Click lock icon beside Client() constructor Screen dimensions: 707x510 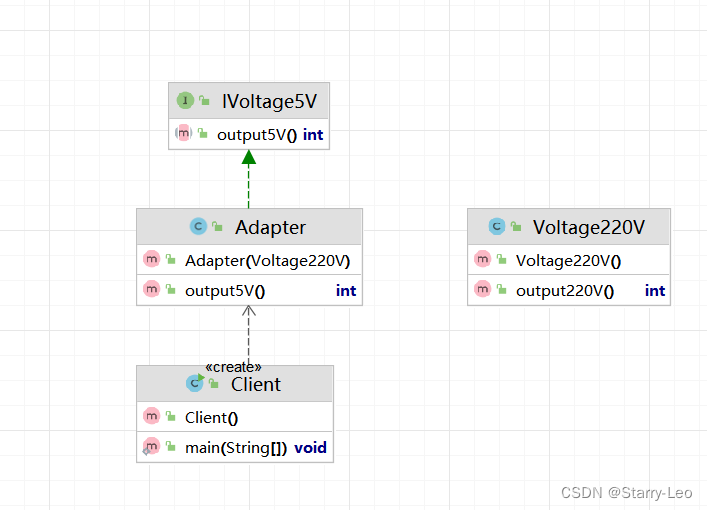tap(170, 416)
